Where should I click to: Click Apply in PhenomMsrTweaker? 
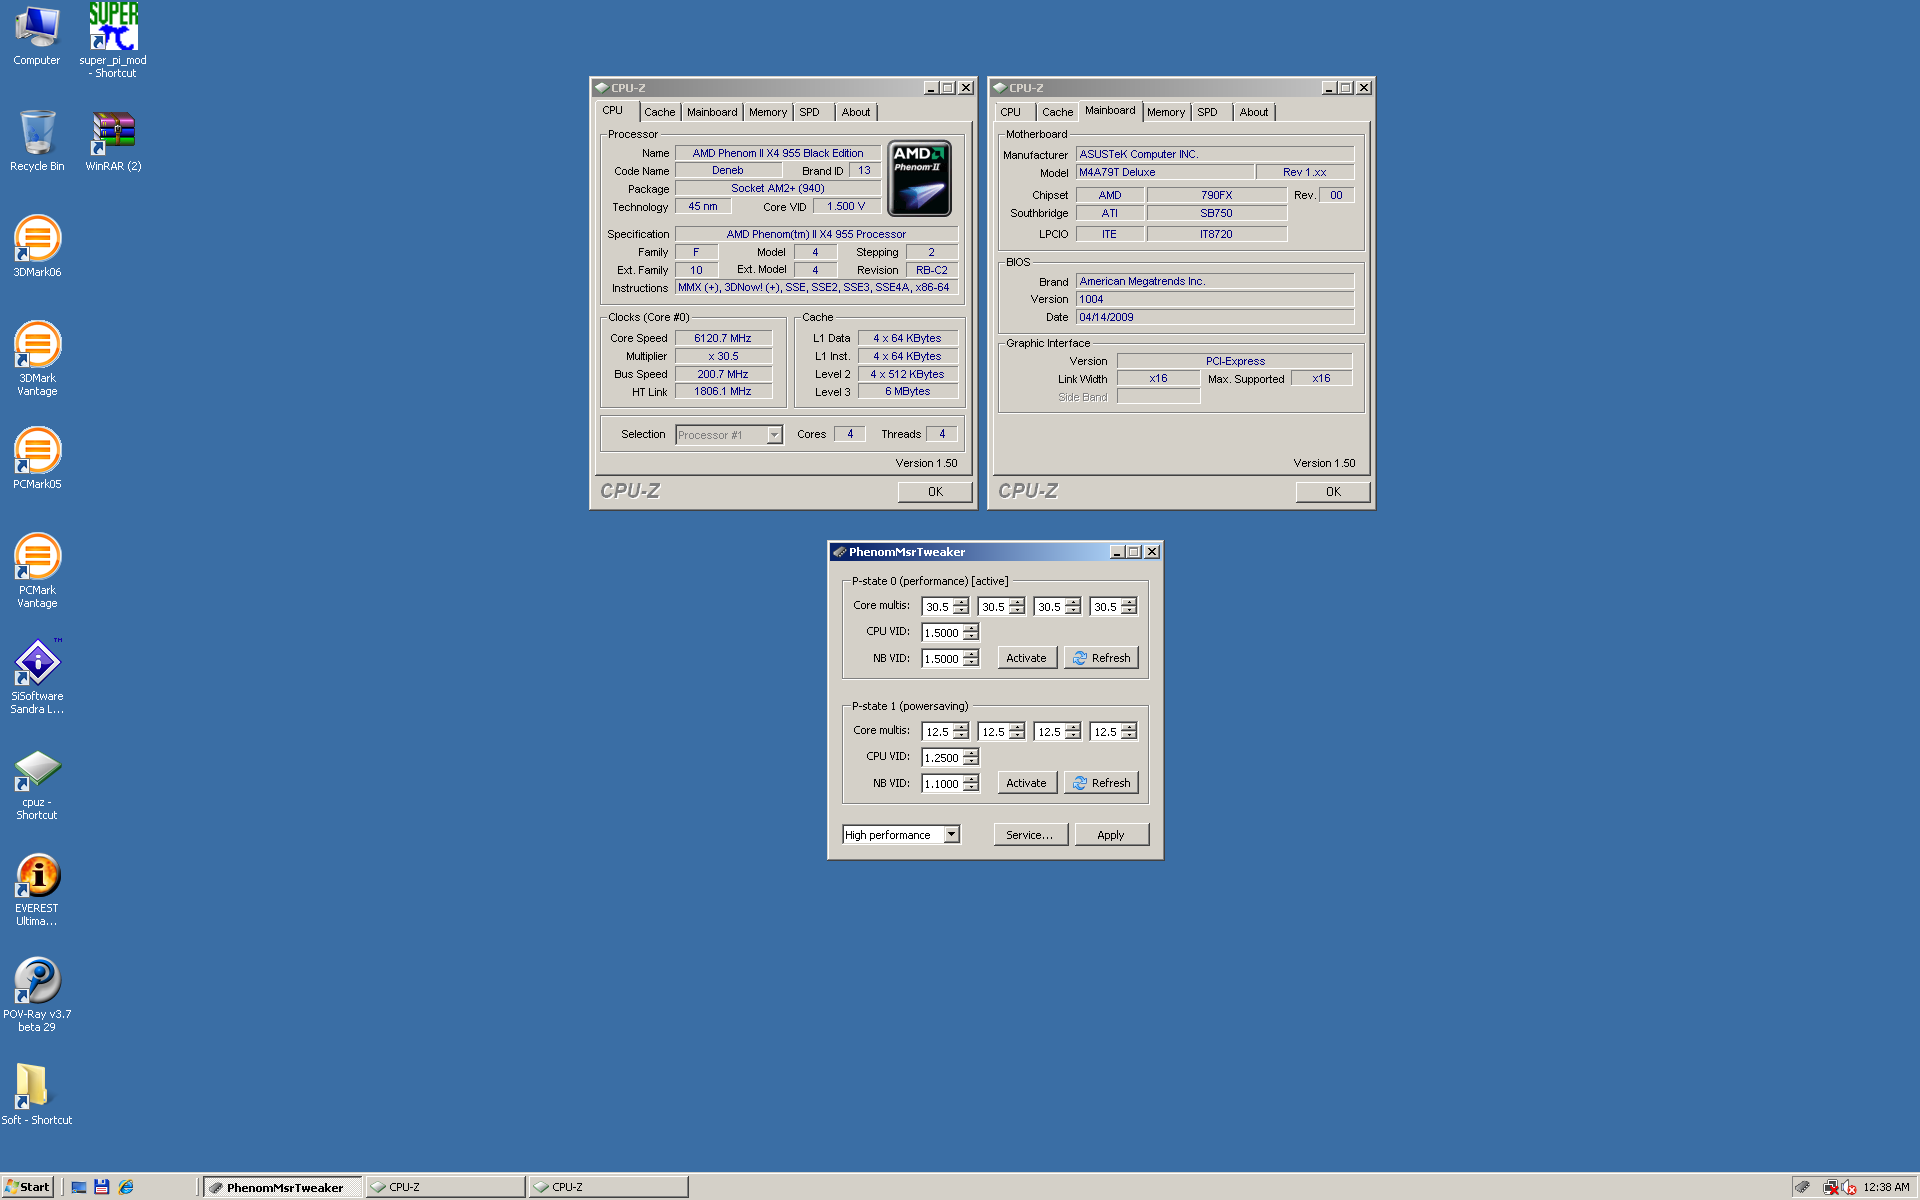point(1111,835)
